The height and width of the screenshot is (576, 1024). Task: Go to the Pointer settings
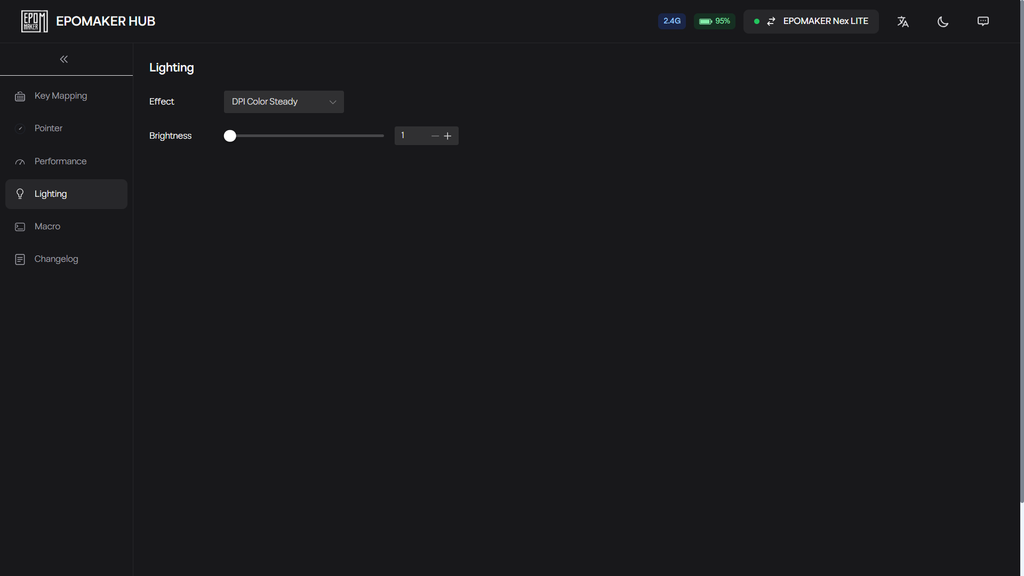click(x=66, y=129)
